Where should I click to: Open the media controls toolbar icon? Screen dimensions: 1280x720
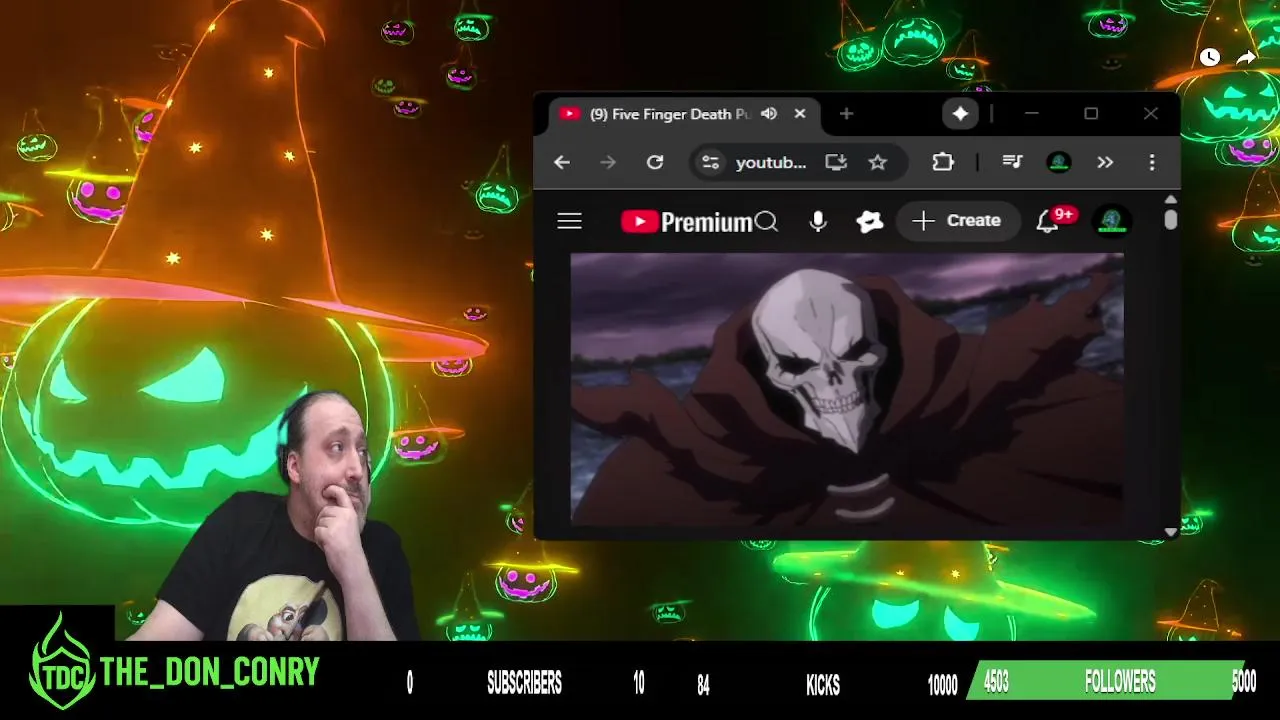[x=1011, y=162]
